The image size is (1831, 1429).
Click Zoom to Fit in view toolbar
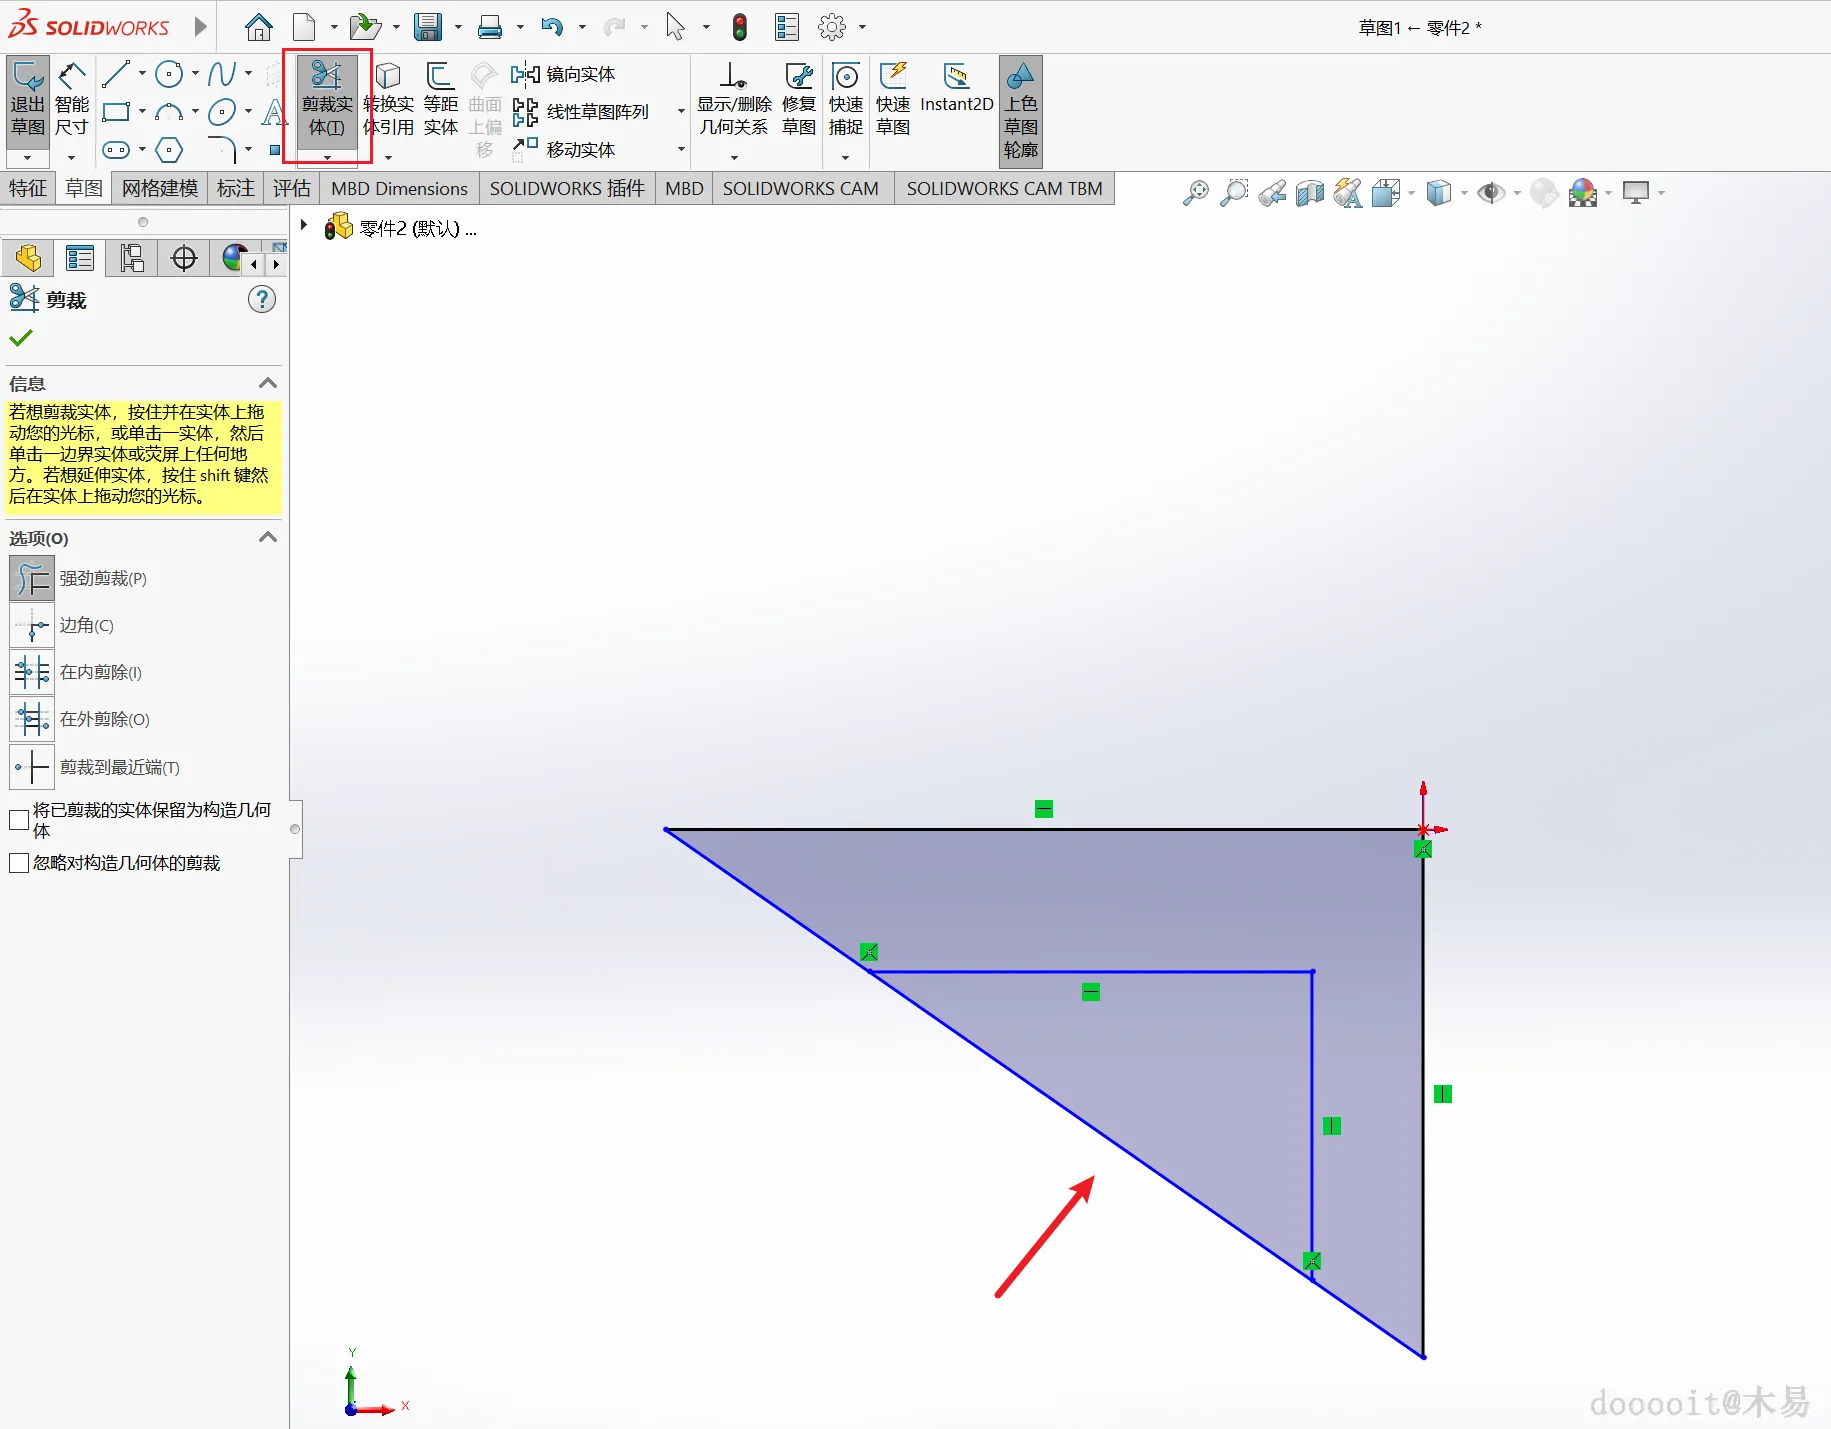point(1196,193)
